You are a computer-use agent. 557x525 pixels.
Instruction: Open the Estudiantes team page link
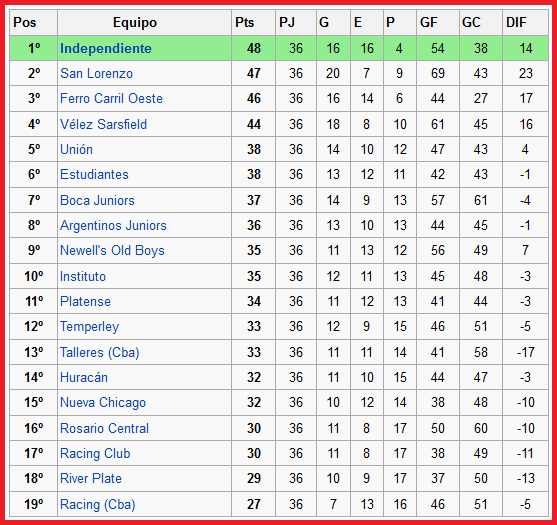coord(94,174)
